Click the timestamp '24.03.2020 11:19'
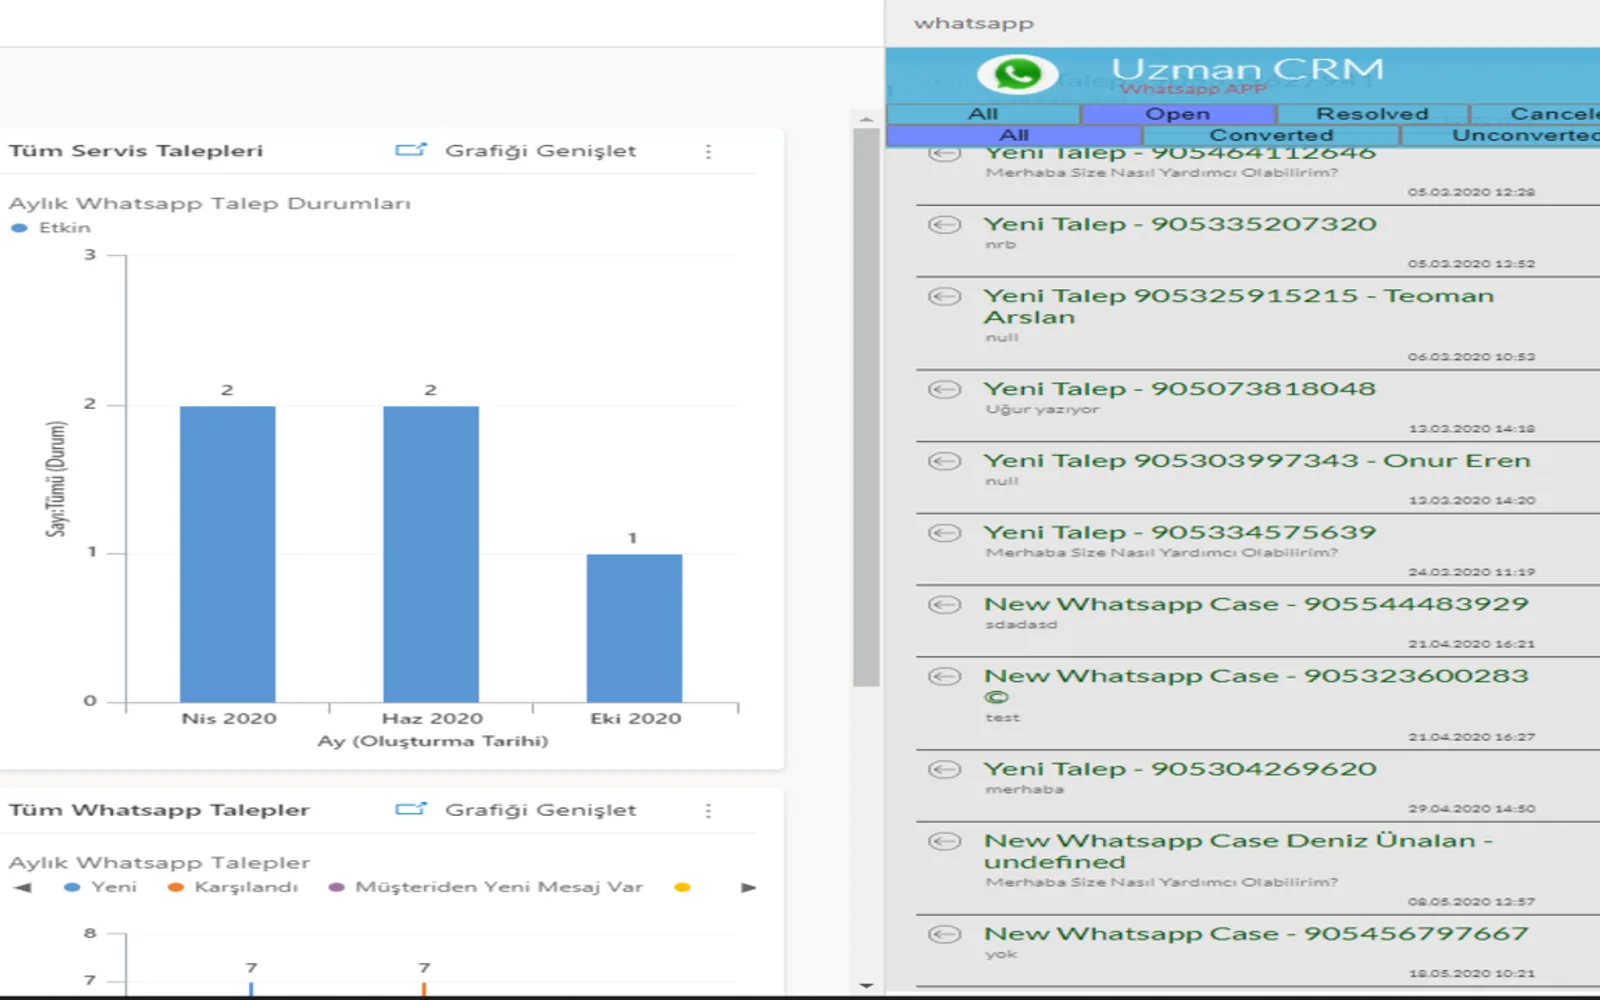1600x1000 pixels. 1472,572
